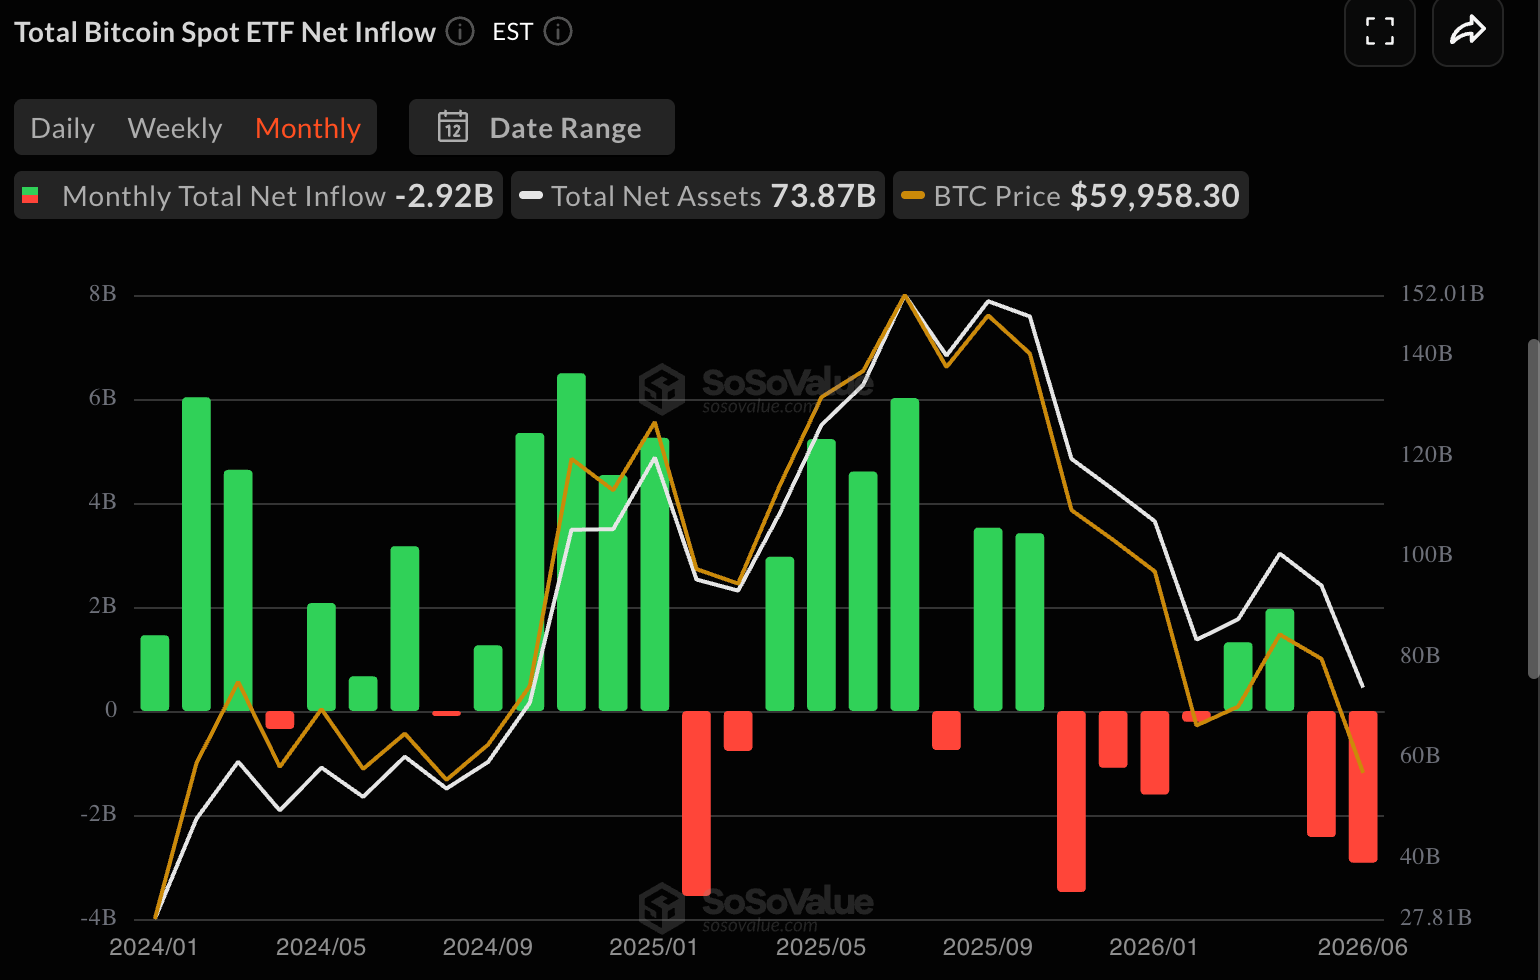
Task: Click the '-2B' left axis label
Action: (99, 814)
